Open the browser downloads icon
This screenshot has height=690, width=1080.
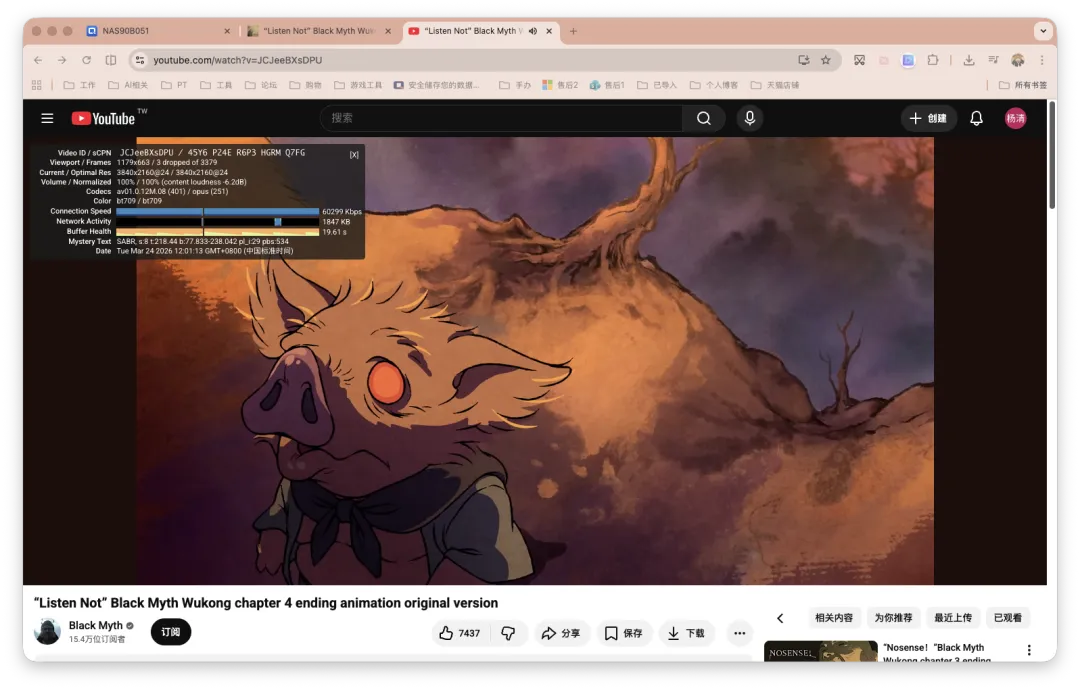968,60
